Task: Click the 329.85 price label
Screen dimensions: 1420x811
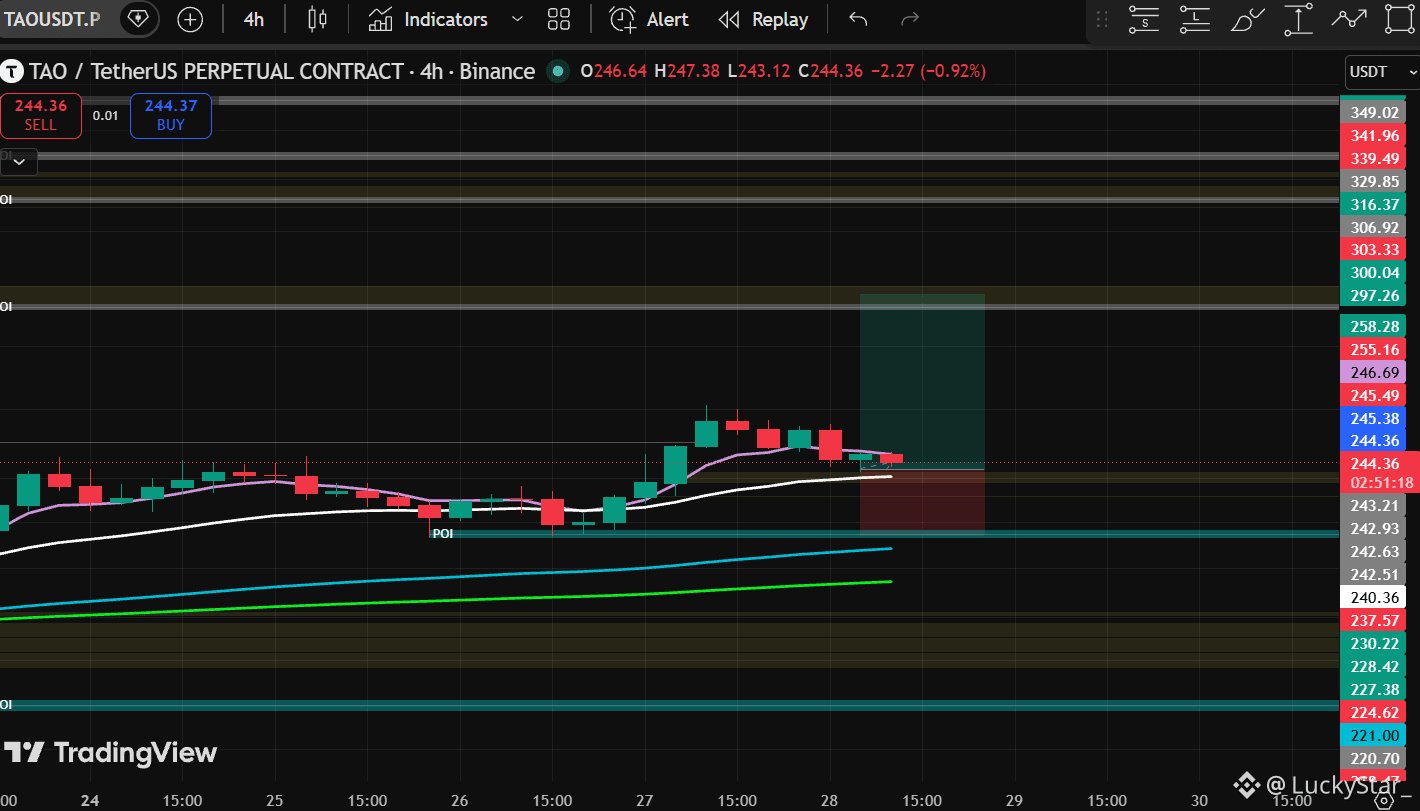Action: coord(1374,181)
